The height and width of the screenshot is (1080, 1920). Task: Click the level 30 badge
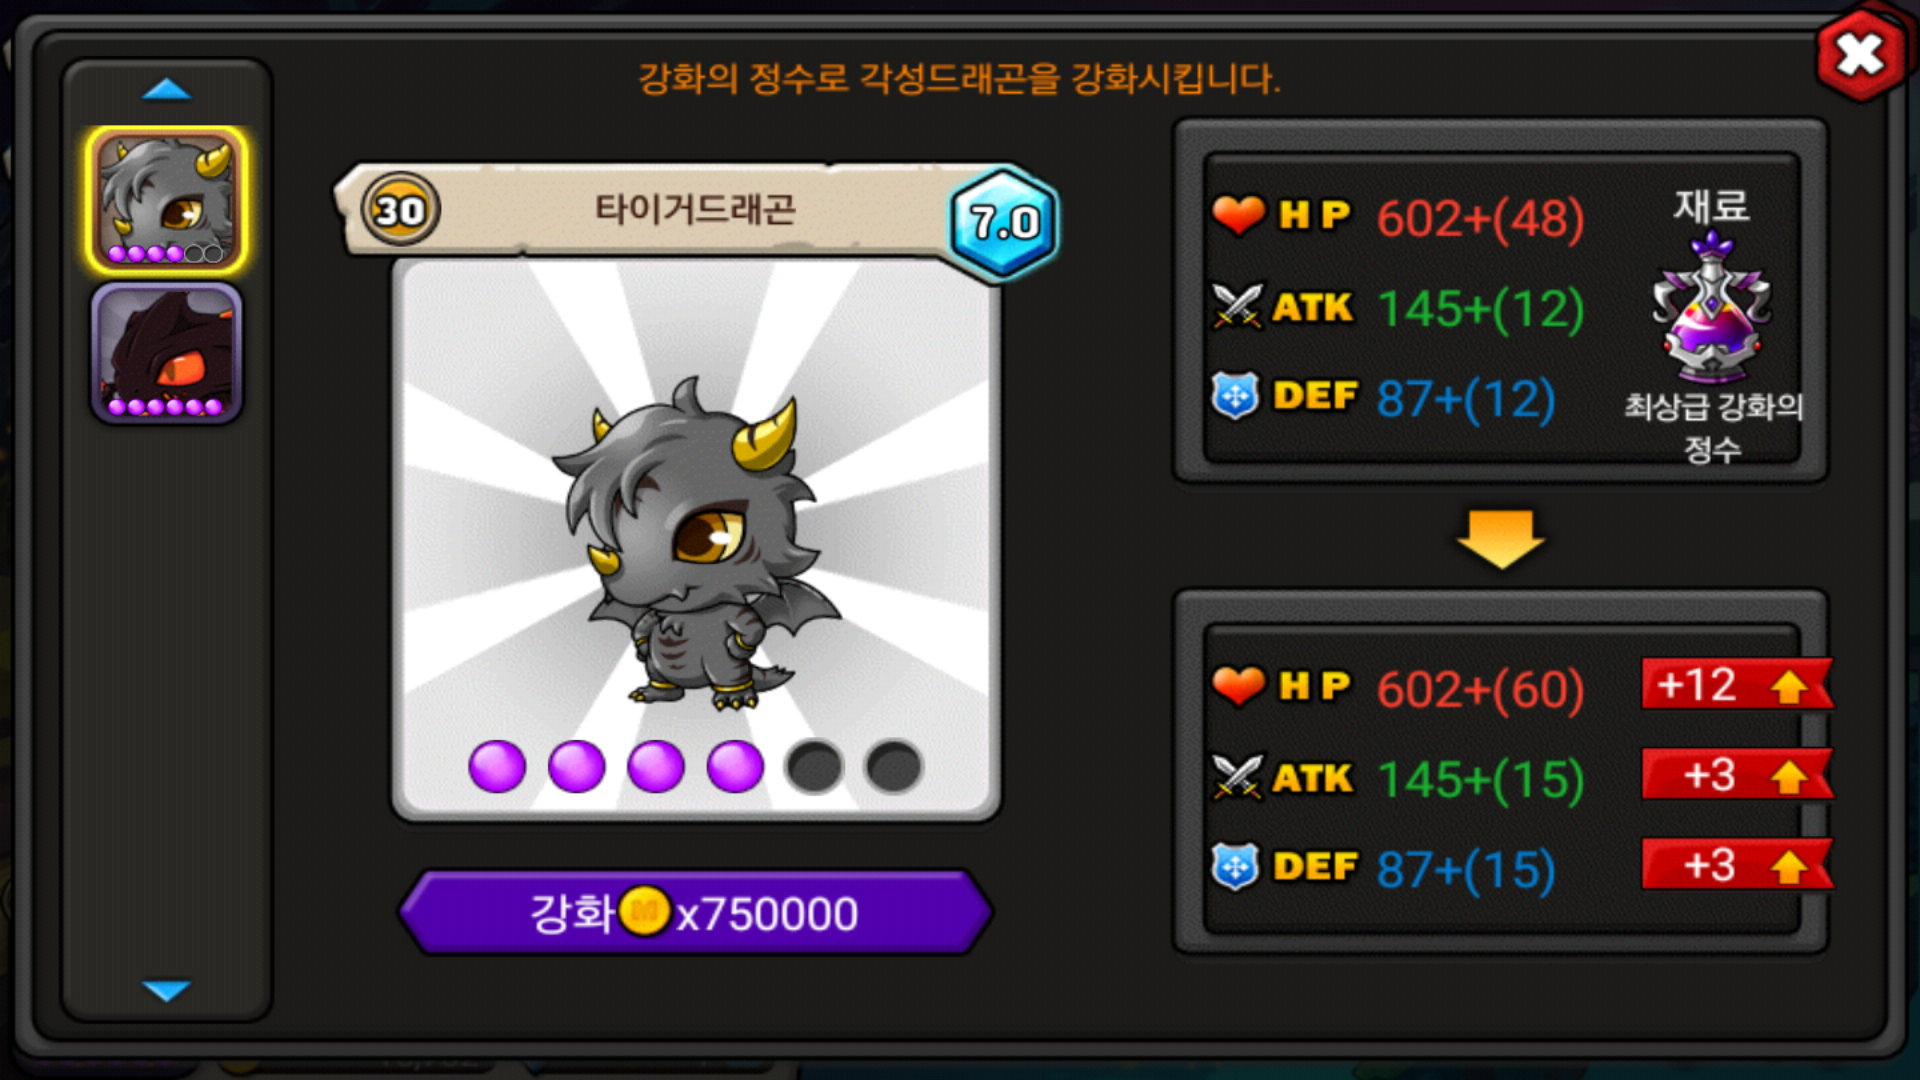coord(400,210)
